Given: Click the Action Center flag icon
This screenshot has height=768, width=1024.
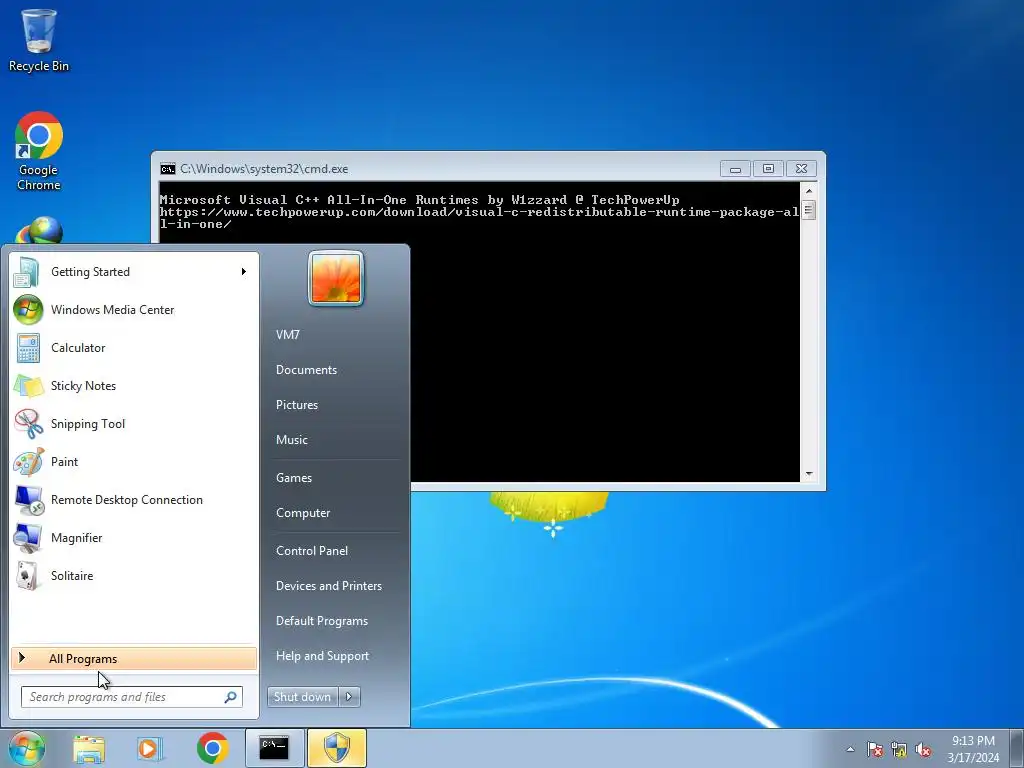Looking at the screenshot, I should point(875,749).
